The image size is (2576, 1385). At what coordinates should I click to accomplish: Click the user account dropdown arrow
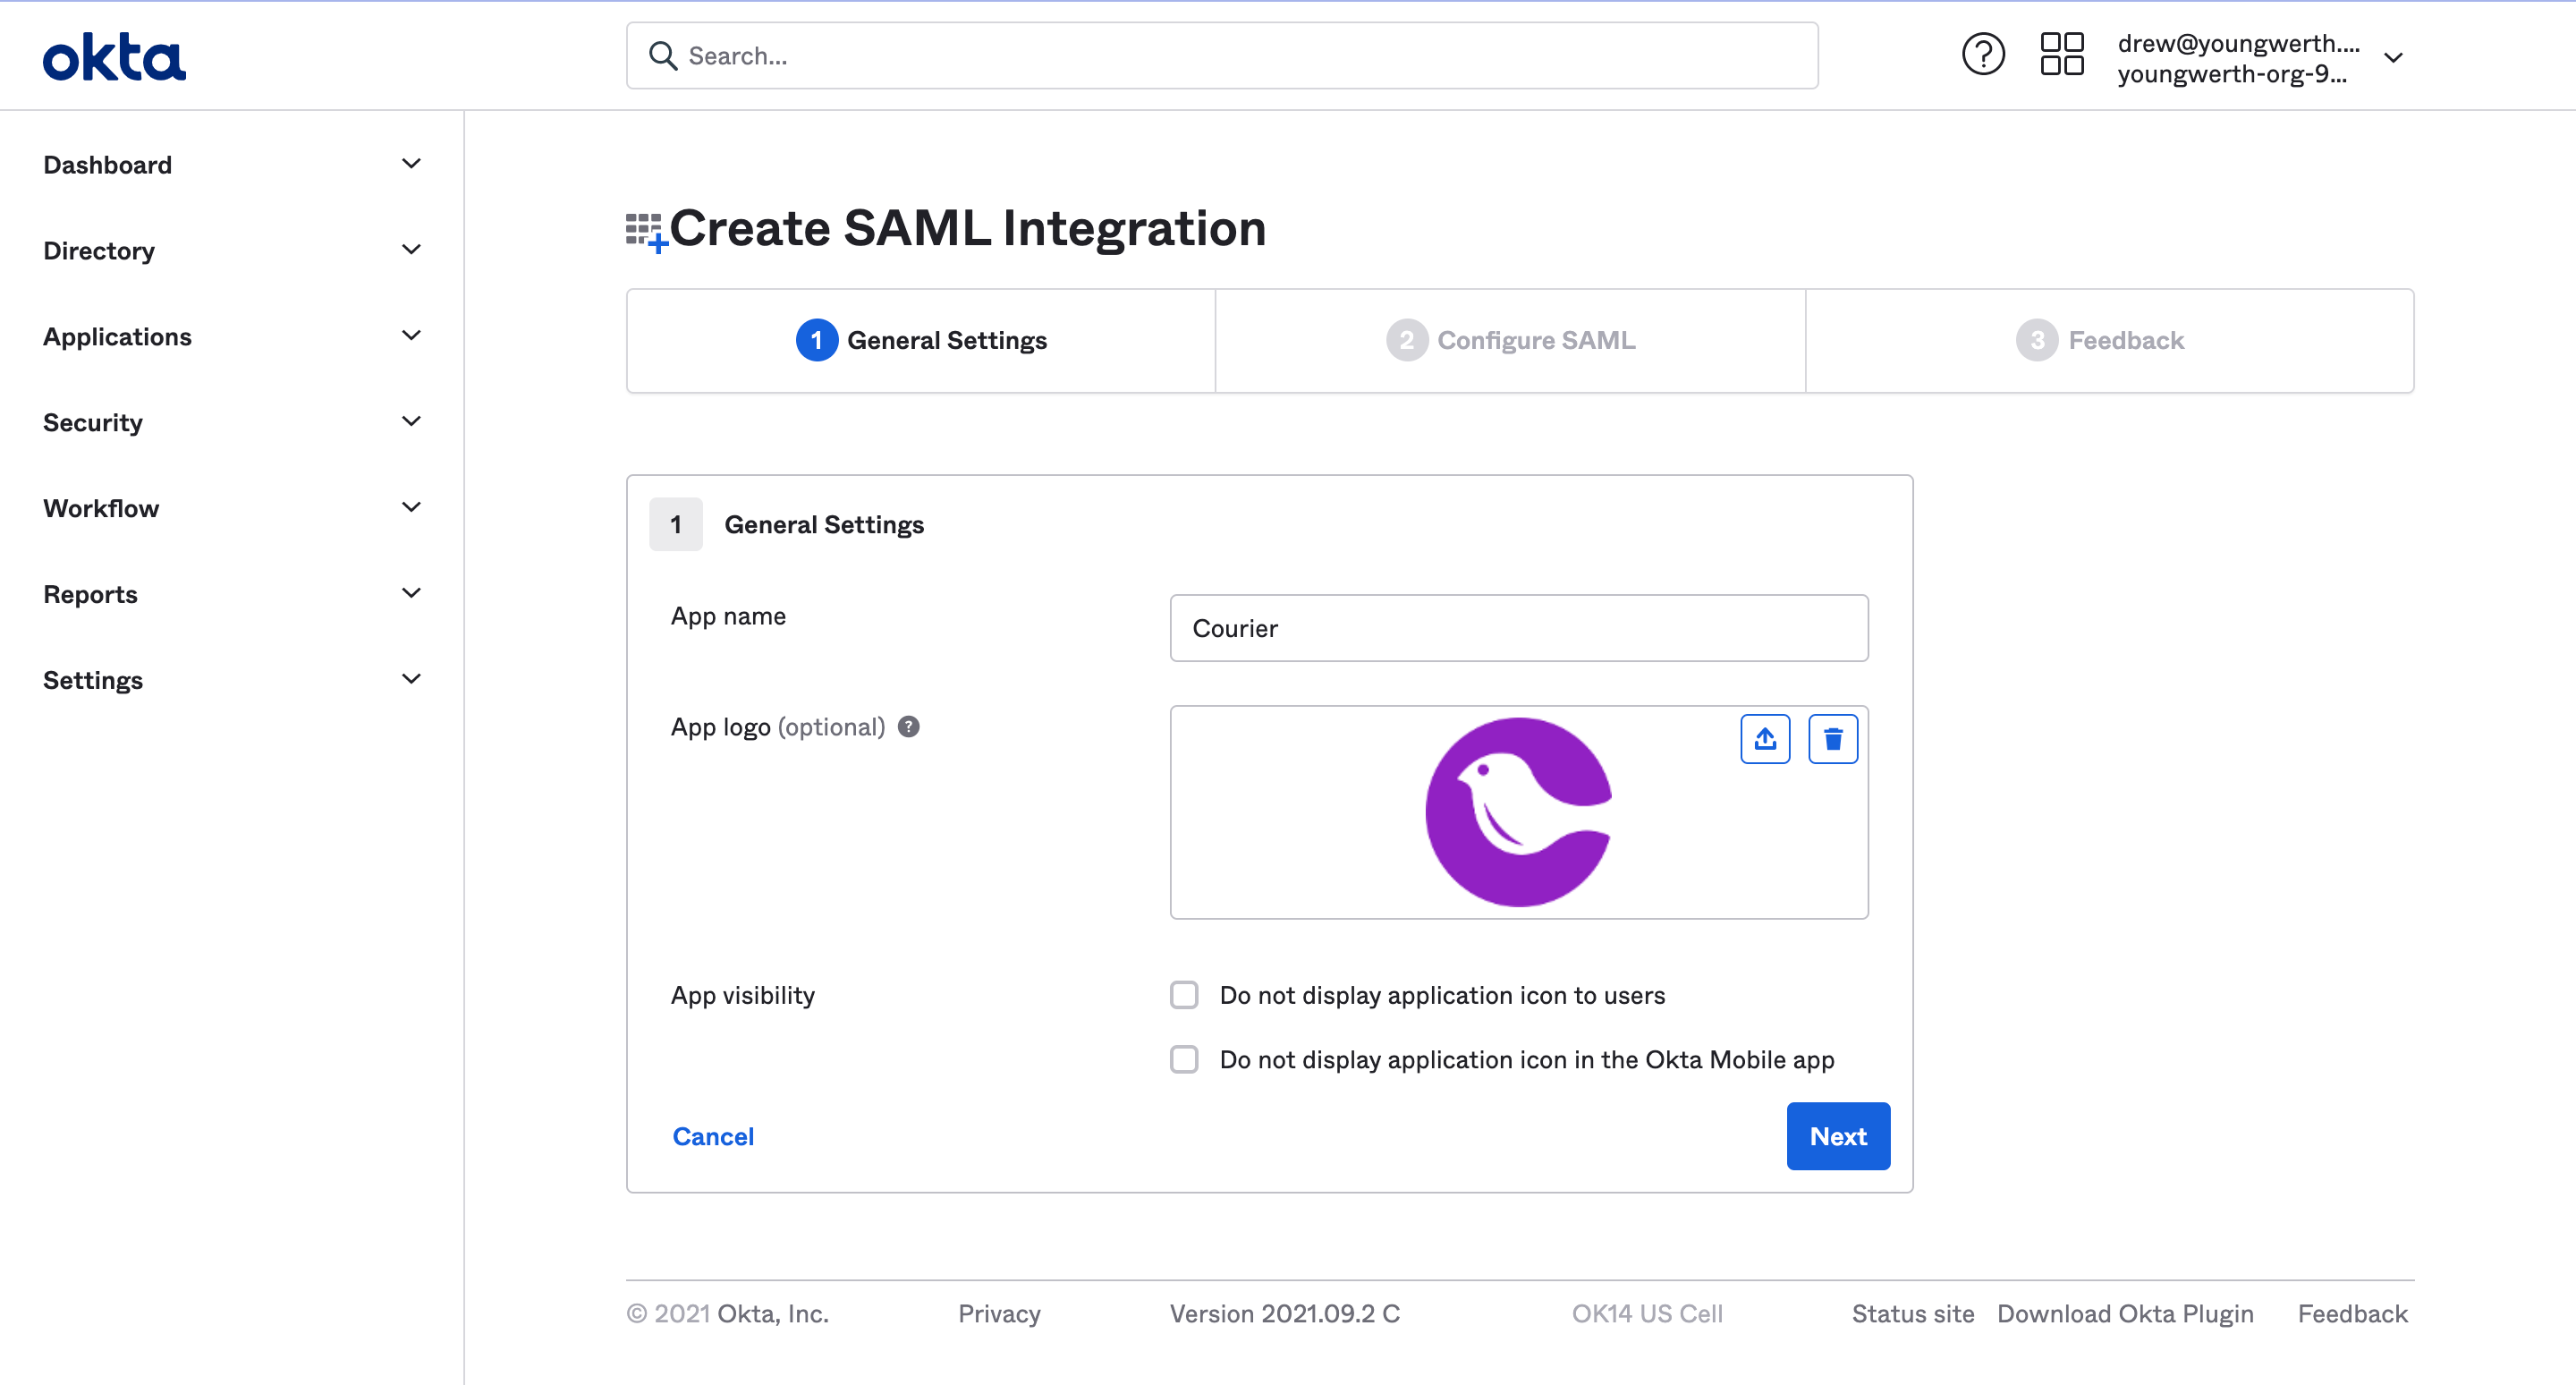click(x=2399, y=55)
